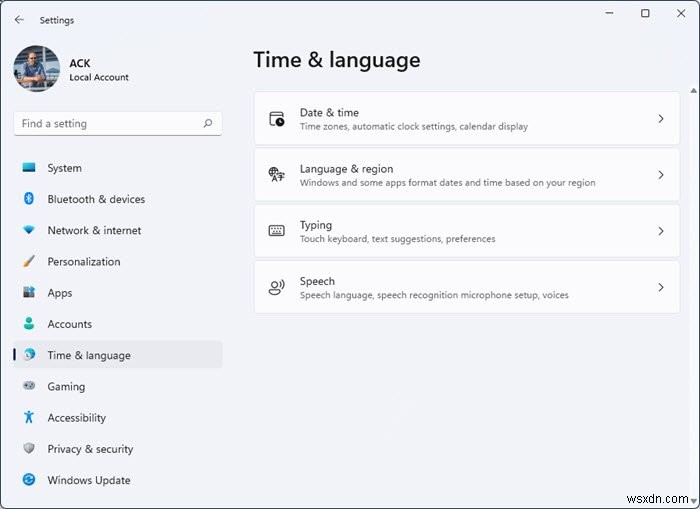Open Privacy & security settings
Image resolution: width=700 pixels, height=509 pixels.
pos(118,449)
